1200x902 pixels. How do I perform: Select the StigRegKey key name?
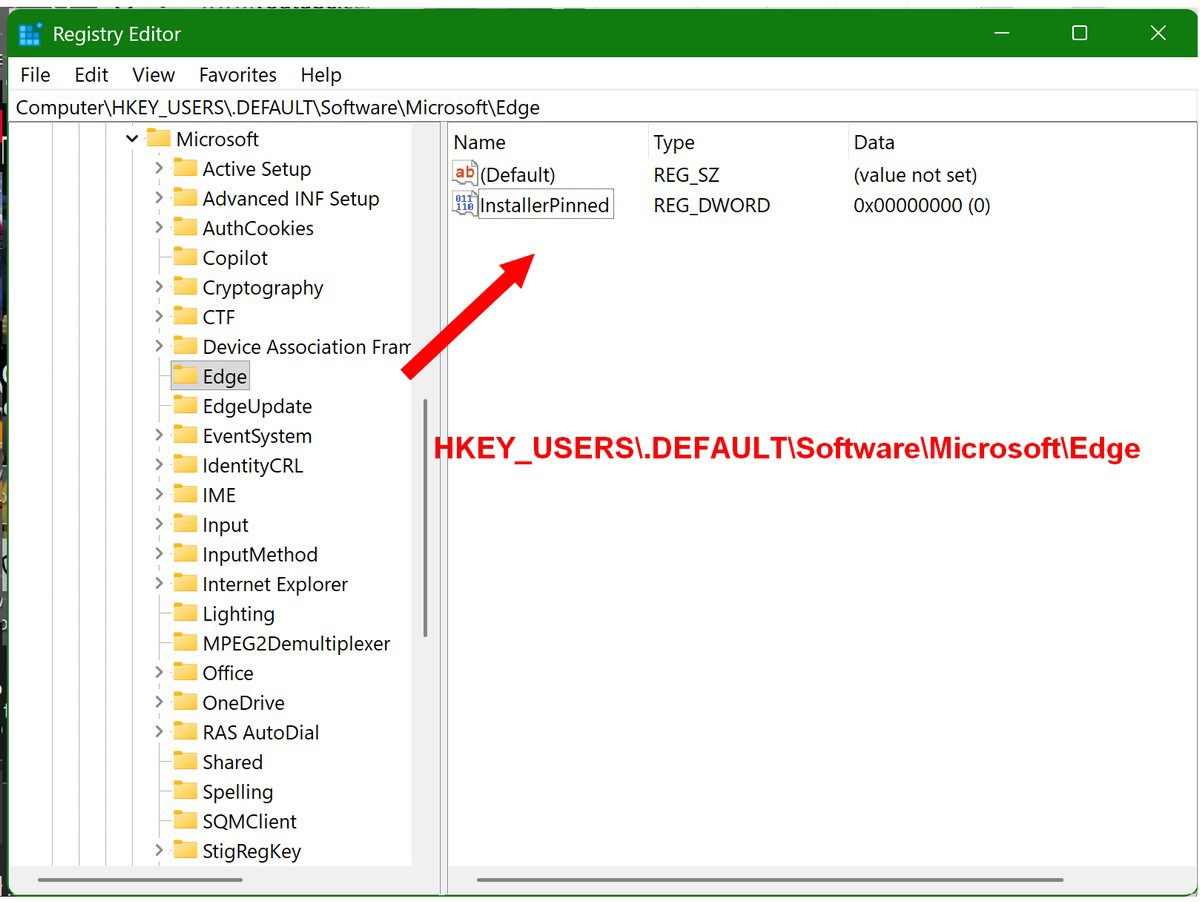click(251, 851)
